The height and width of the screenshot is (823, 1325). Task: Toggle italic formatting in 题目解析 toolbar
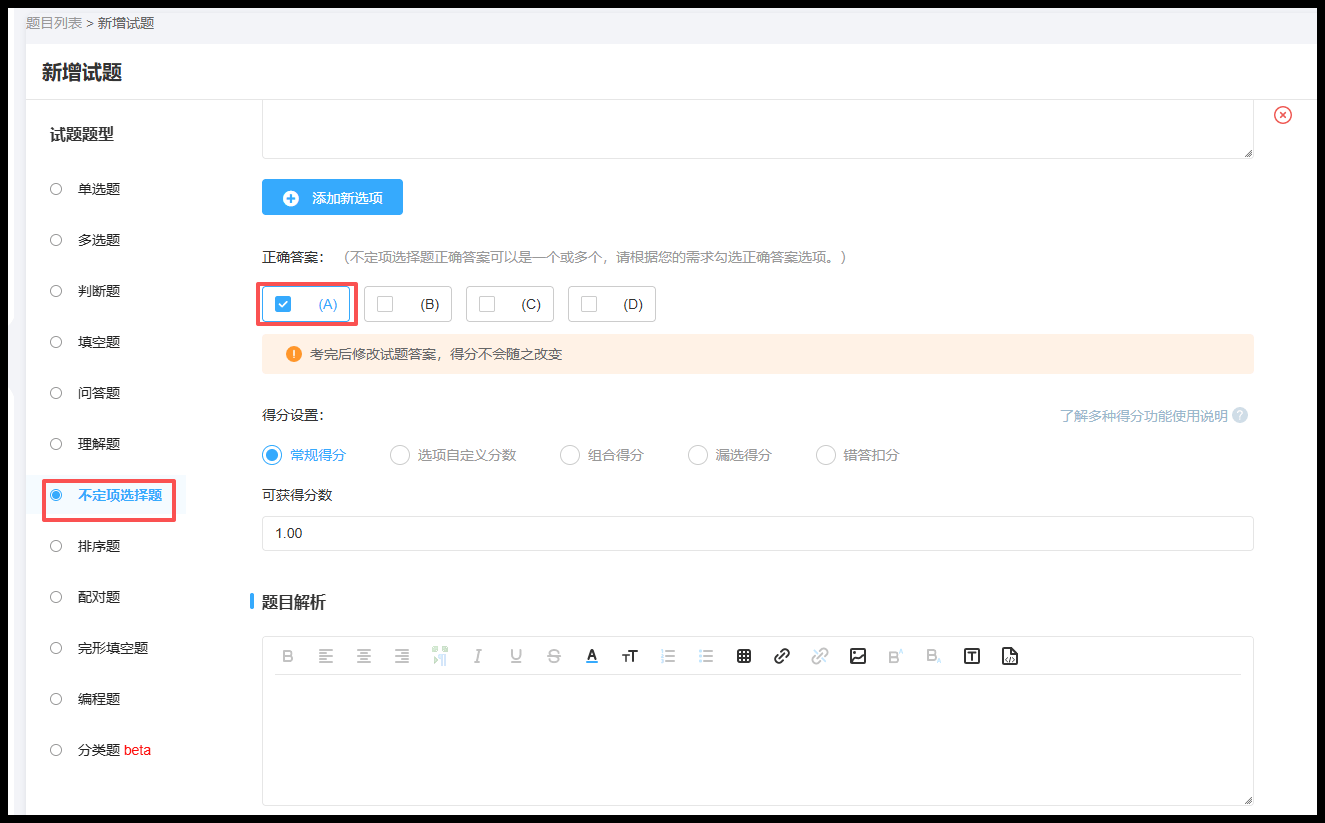pos(478,656)
